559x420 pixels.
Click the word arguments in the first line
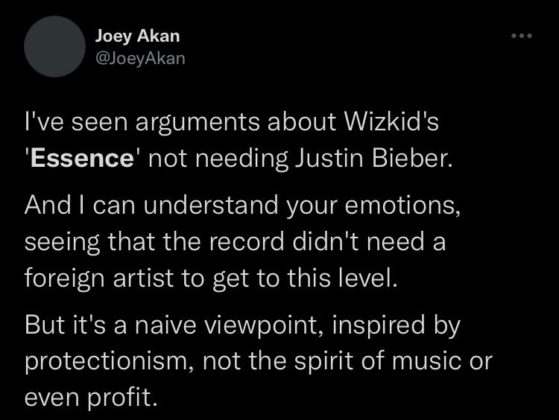[x=199, y=123]
